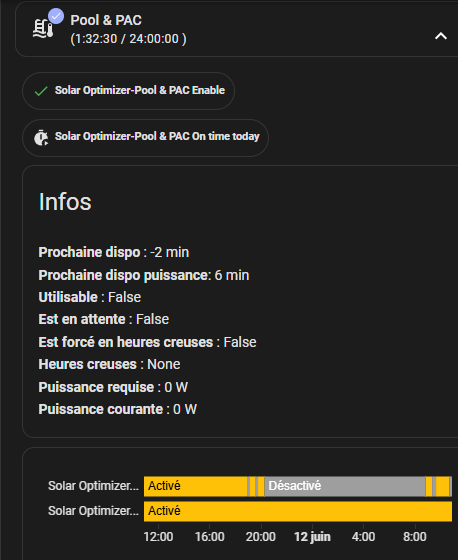Click the blue checkmark badge on pool icon
Image resolution: width=458 pixels, height=560 pixels.
tap(56, 16)
